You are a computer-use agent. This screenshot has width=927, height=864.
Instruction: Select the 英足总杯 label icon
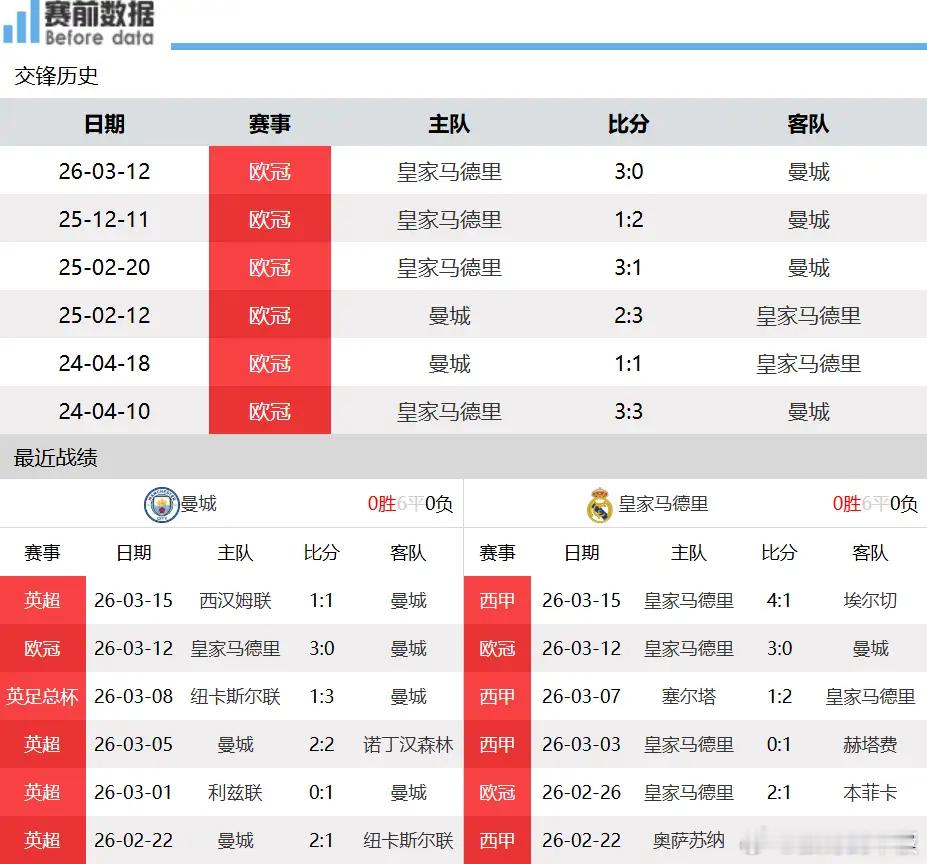tap(42, 697)
